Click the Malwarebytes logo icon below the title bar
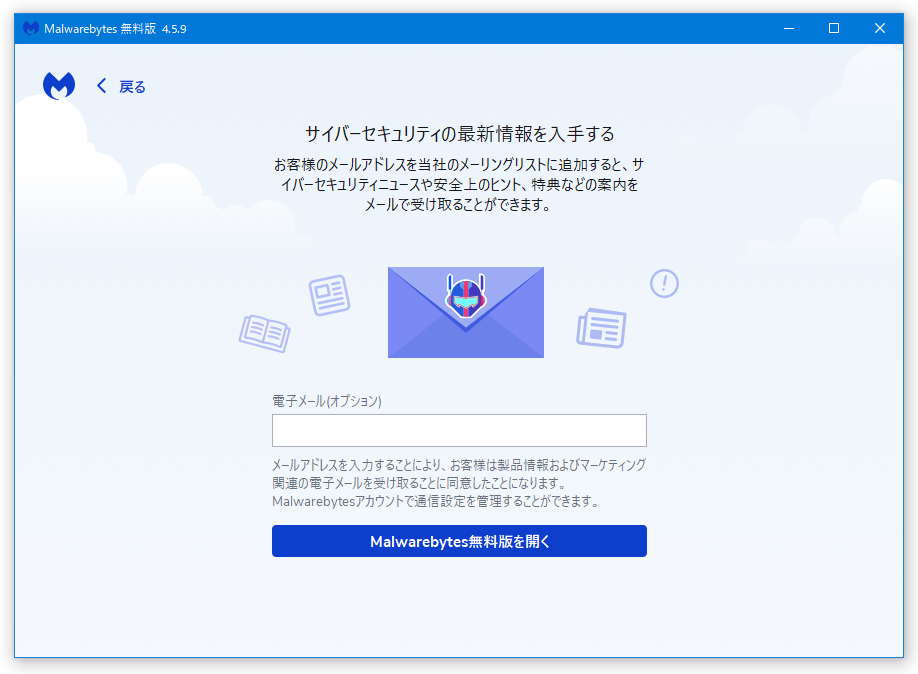 click(59, 85)
